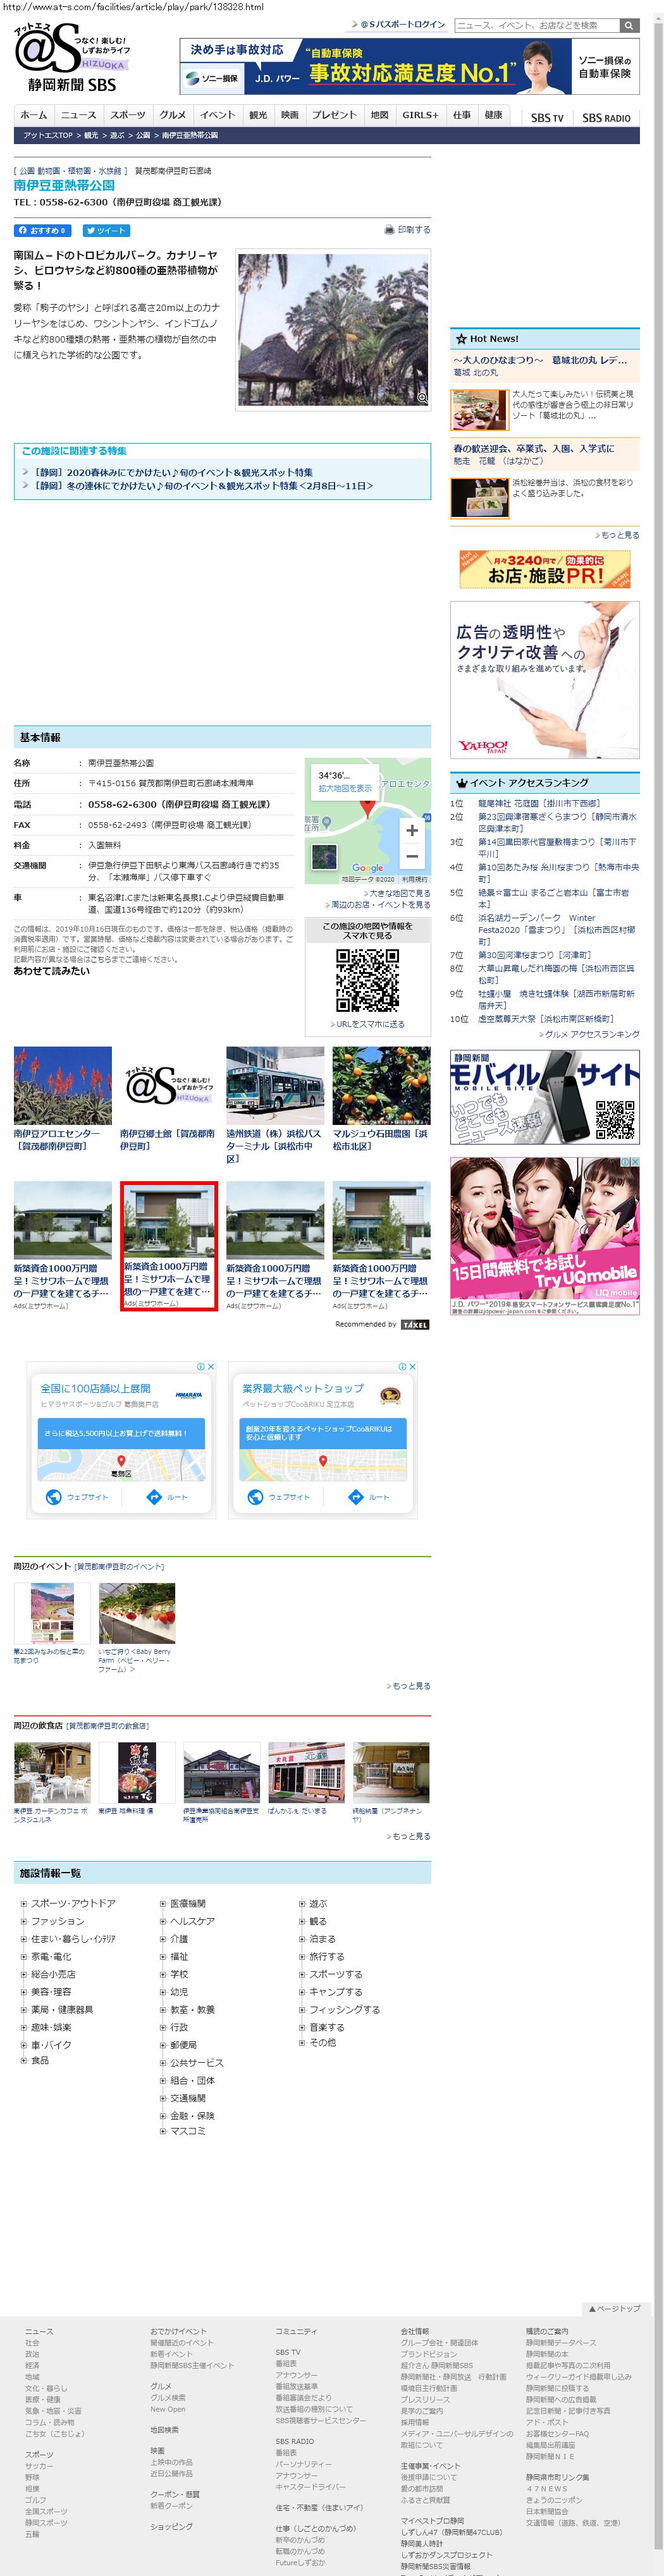Zoom out the map with minus button

click(411, 856)
